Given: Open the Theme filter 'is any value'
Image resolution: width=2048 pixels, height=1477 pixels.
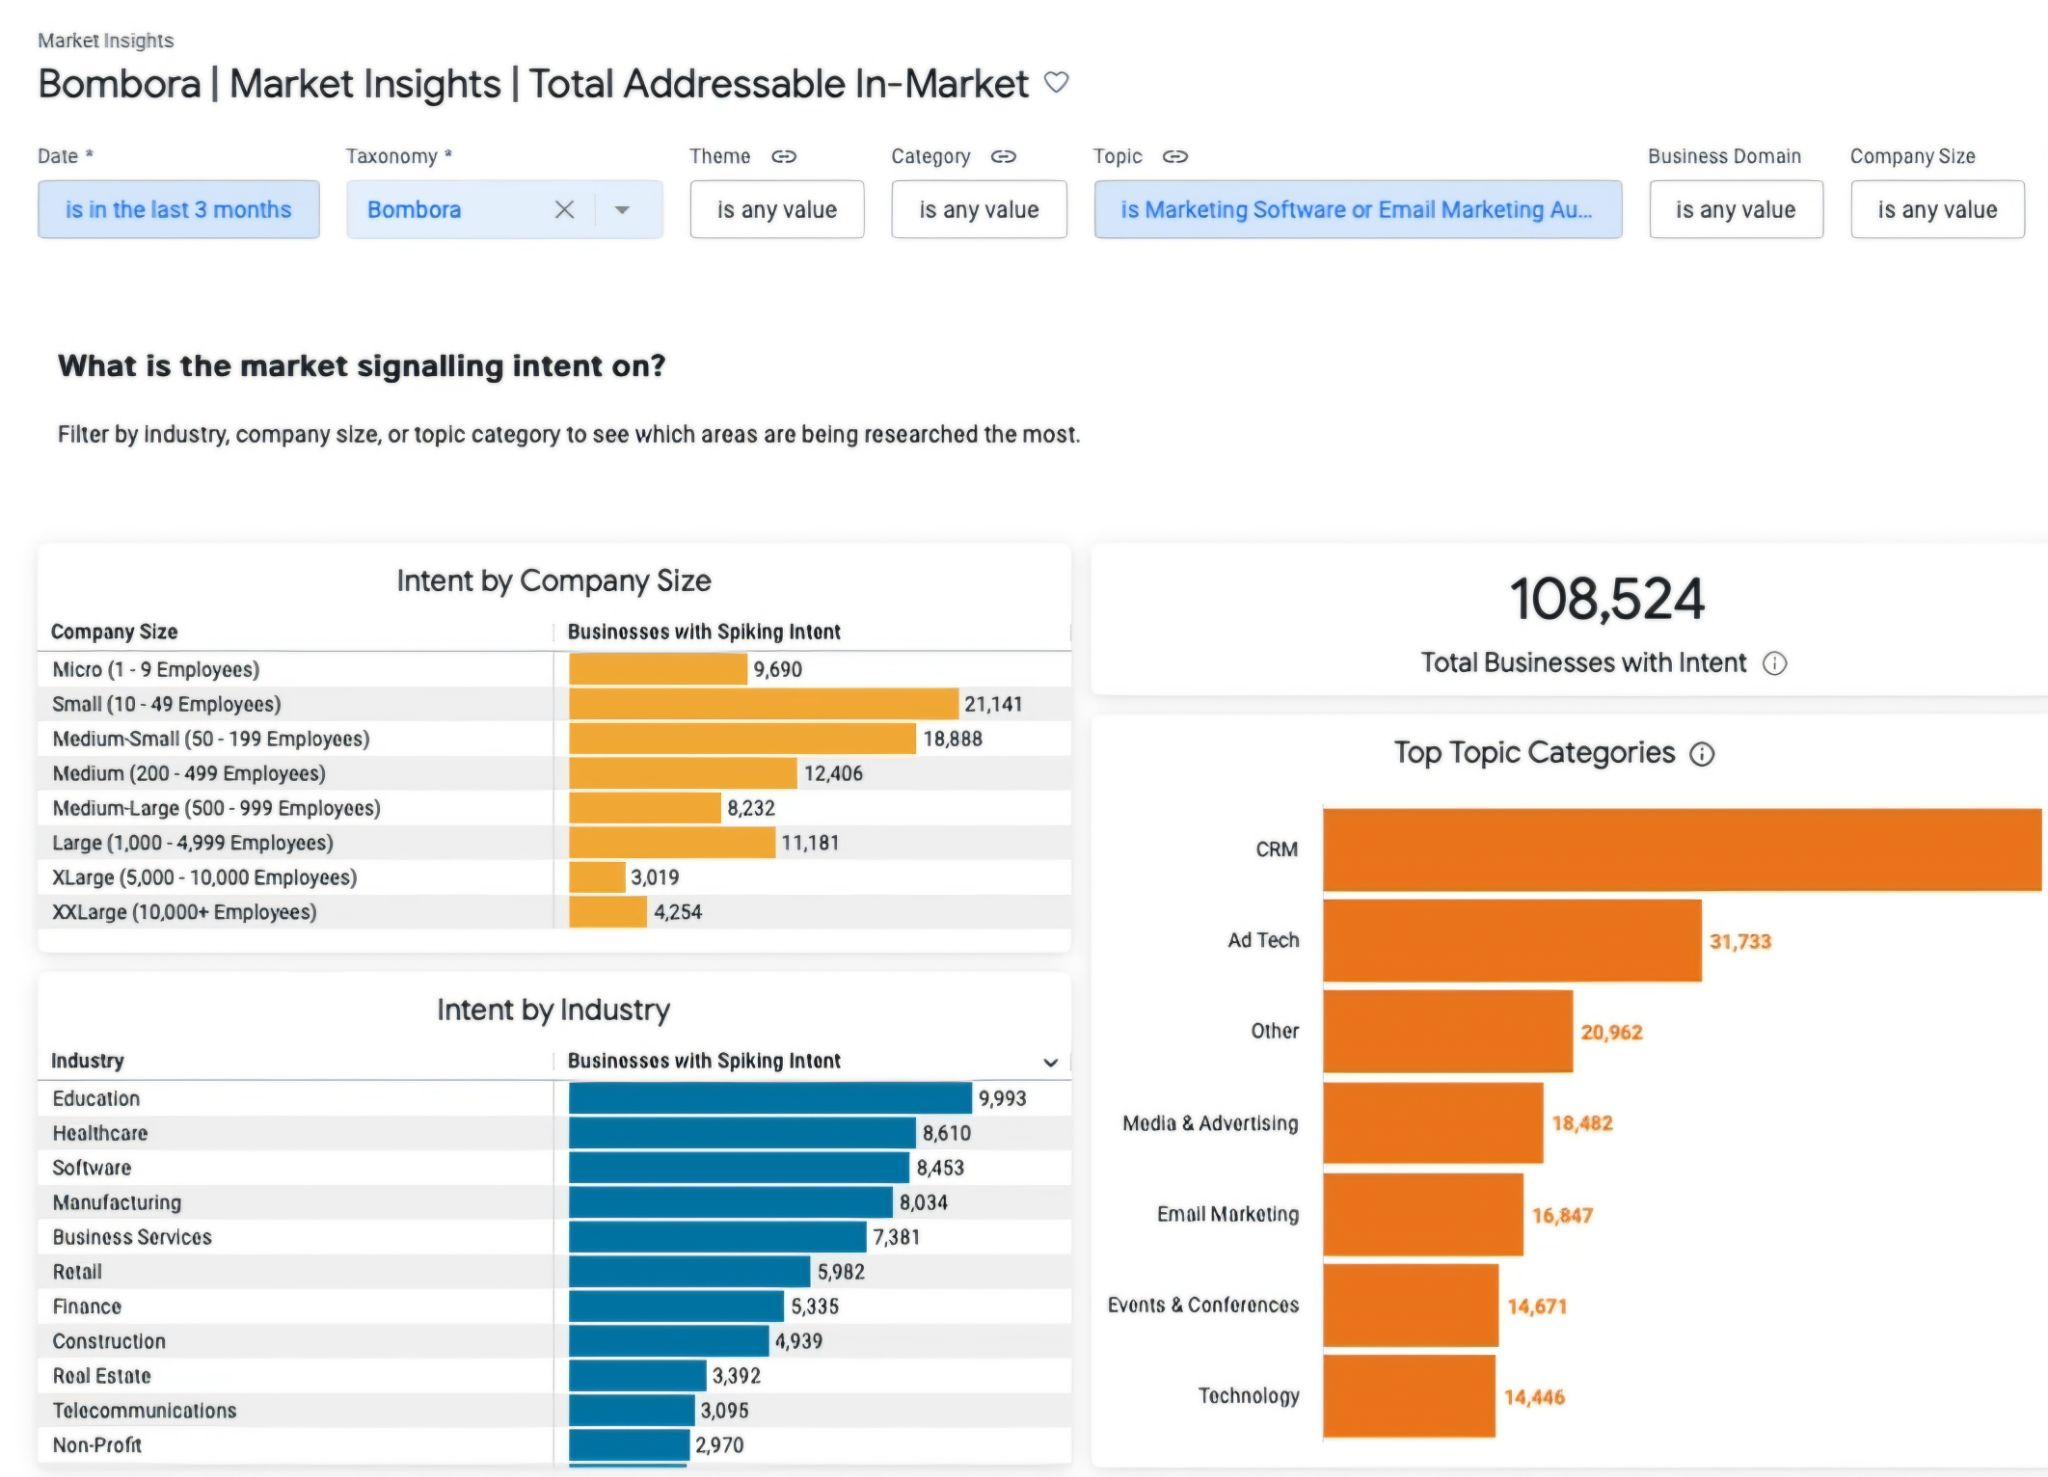Looking at the screenshot, I should (x=777, y=209).
